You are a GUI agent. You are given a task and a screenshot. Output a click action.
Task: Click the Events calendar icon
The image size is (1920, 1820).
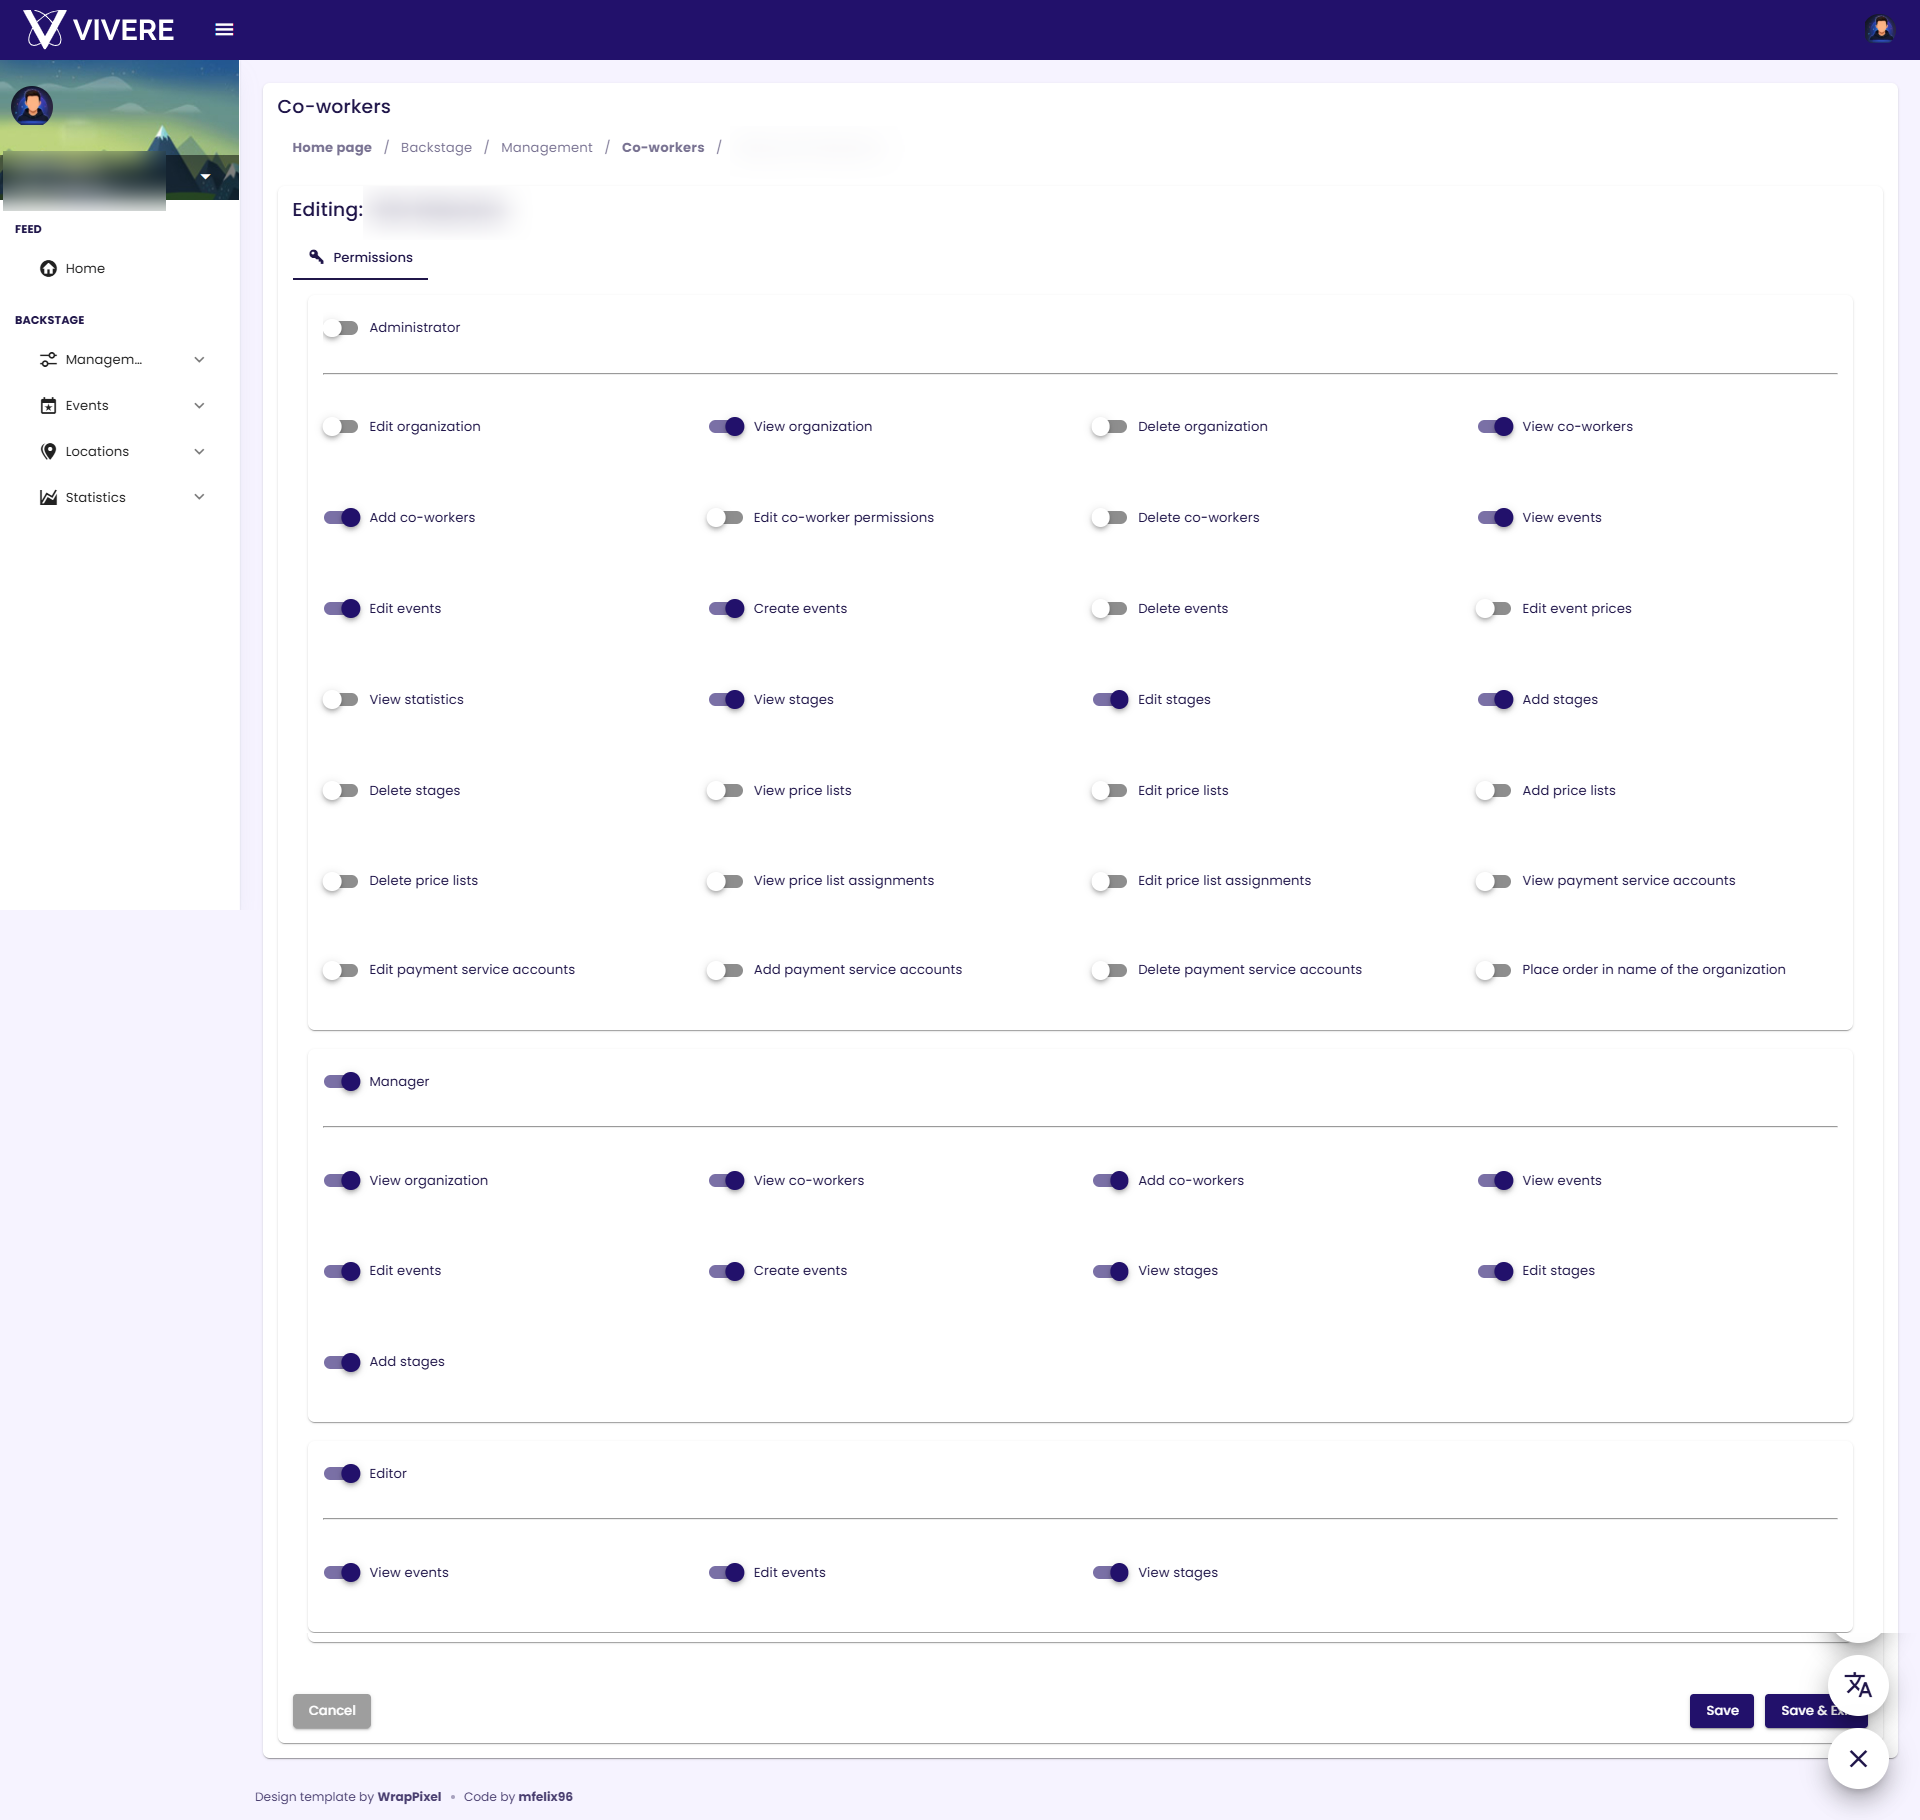48,405
